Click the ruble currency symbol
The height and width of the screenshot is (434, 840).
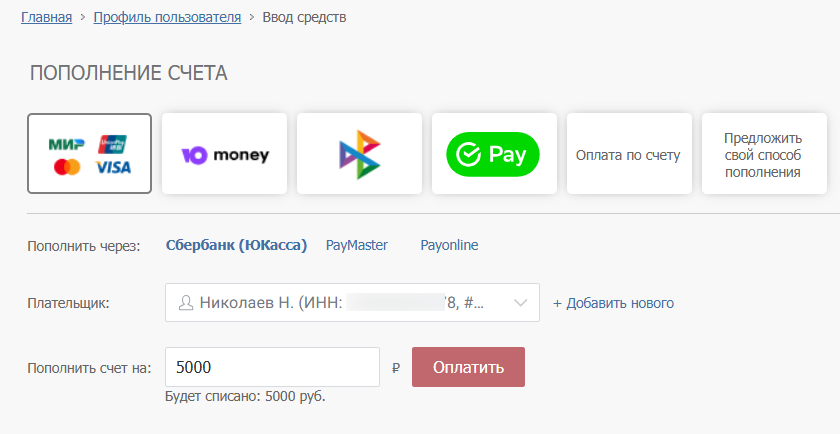(x=396, y=368)
